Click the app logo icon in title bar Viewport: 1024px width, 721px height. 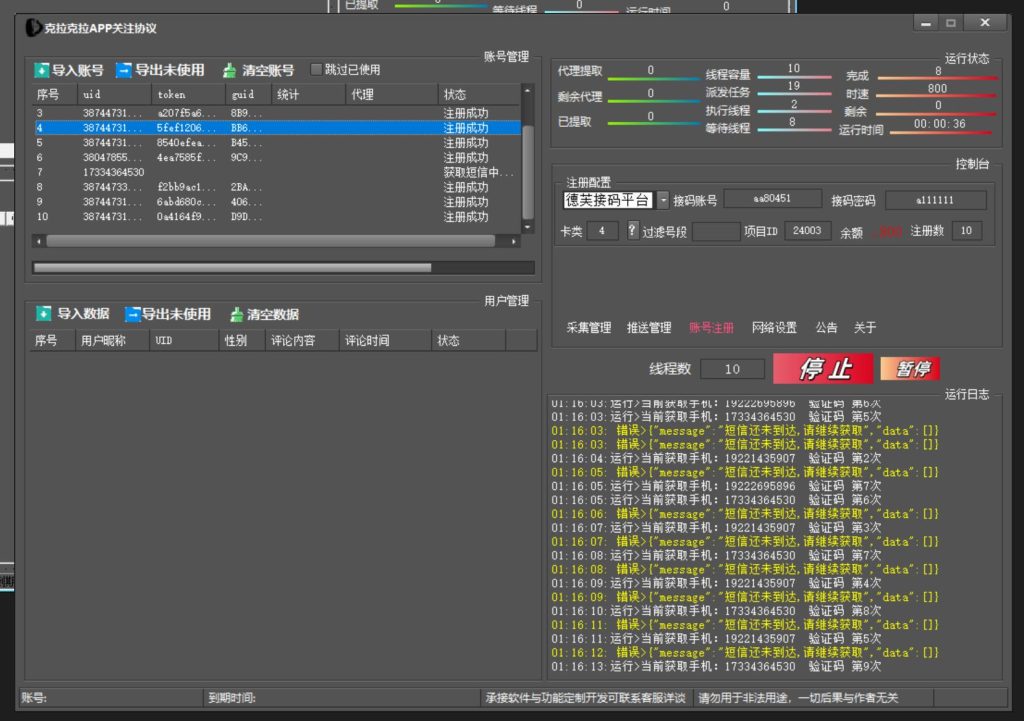33,28
